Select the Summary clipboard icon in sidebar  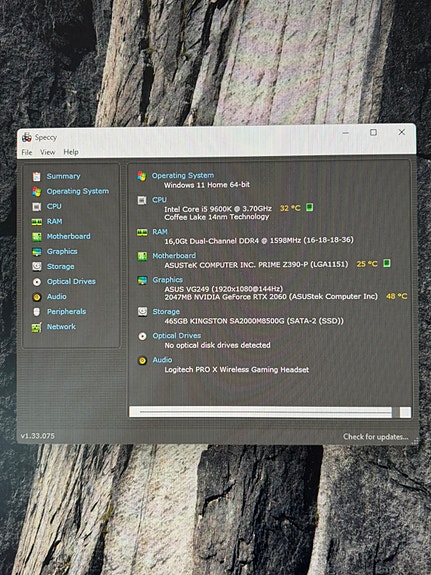pyautogui.click(x=36, y=176)
